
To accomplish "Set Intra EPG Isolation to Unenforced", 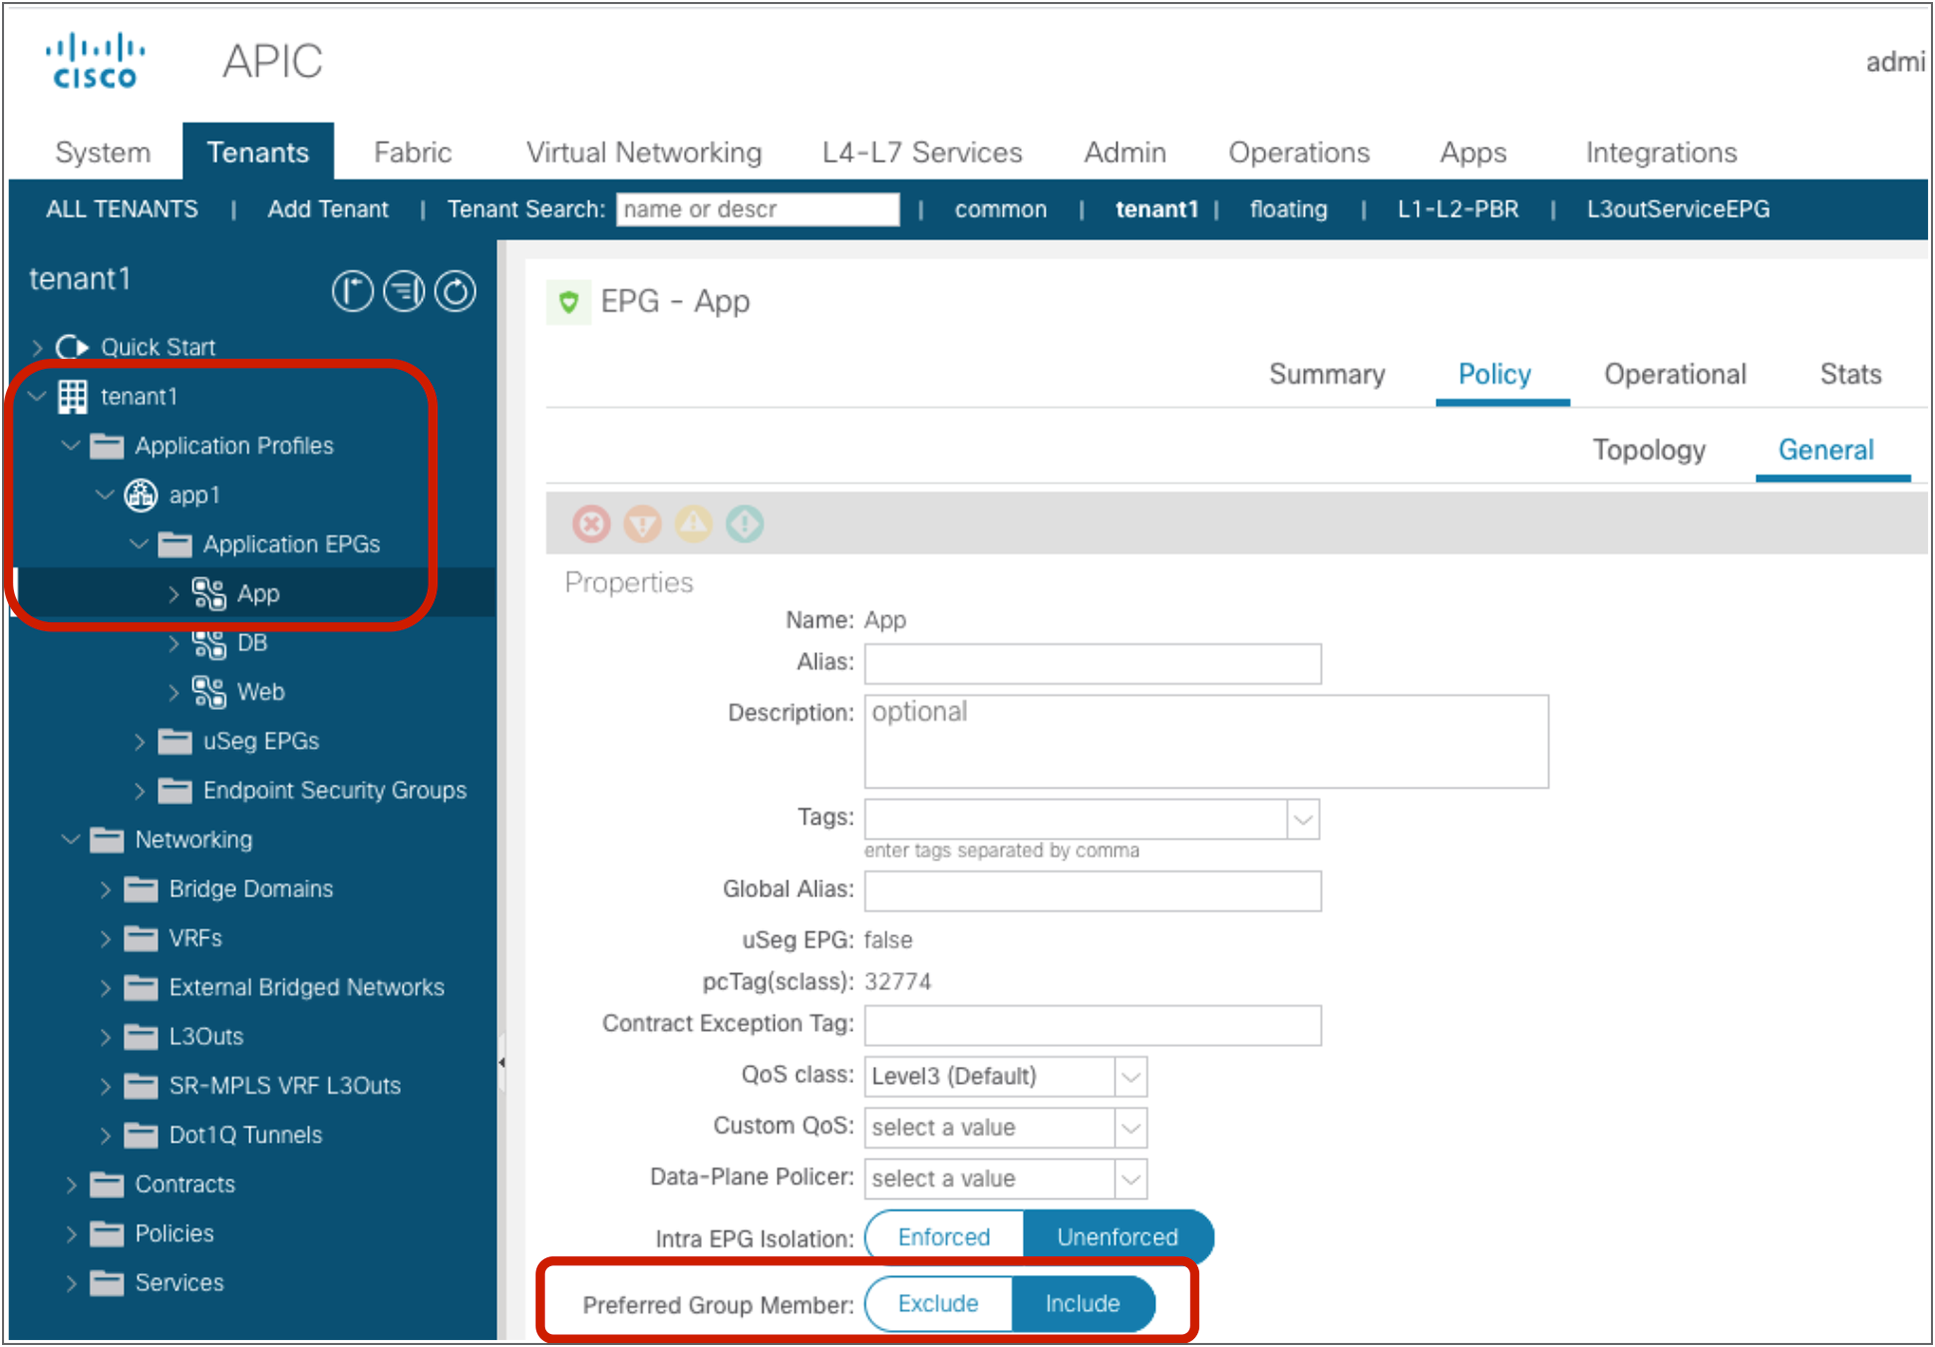I will click(1118, 1237).
